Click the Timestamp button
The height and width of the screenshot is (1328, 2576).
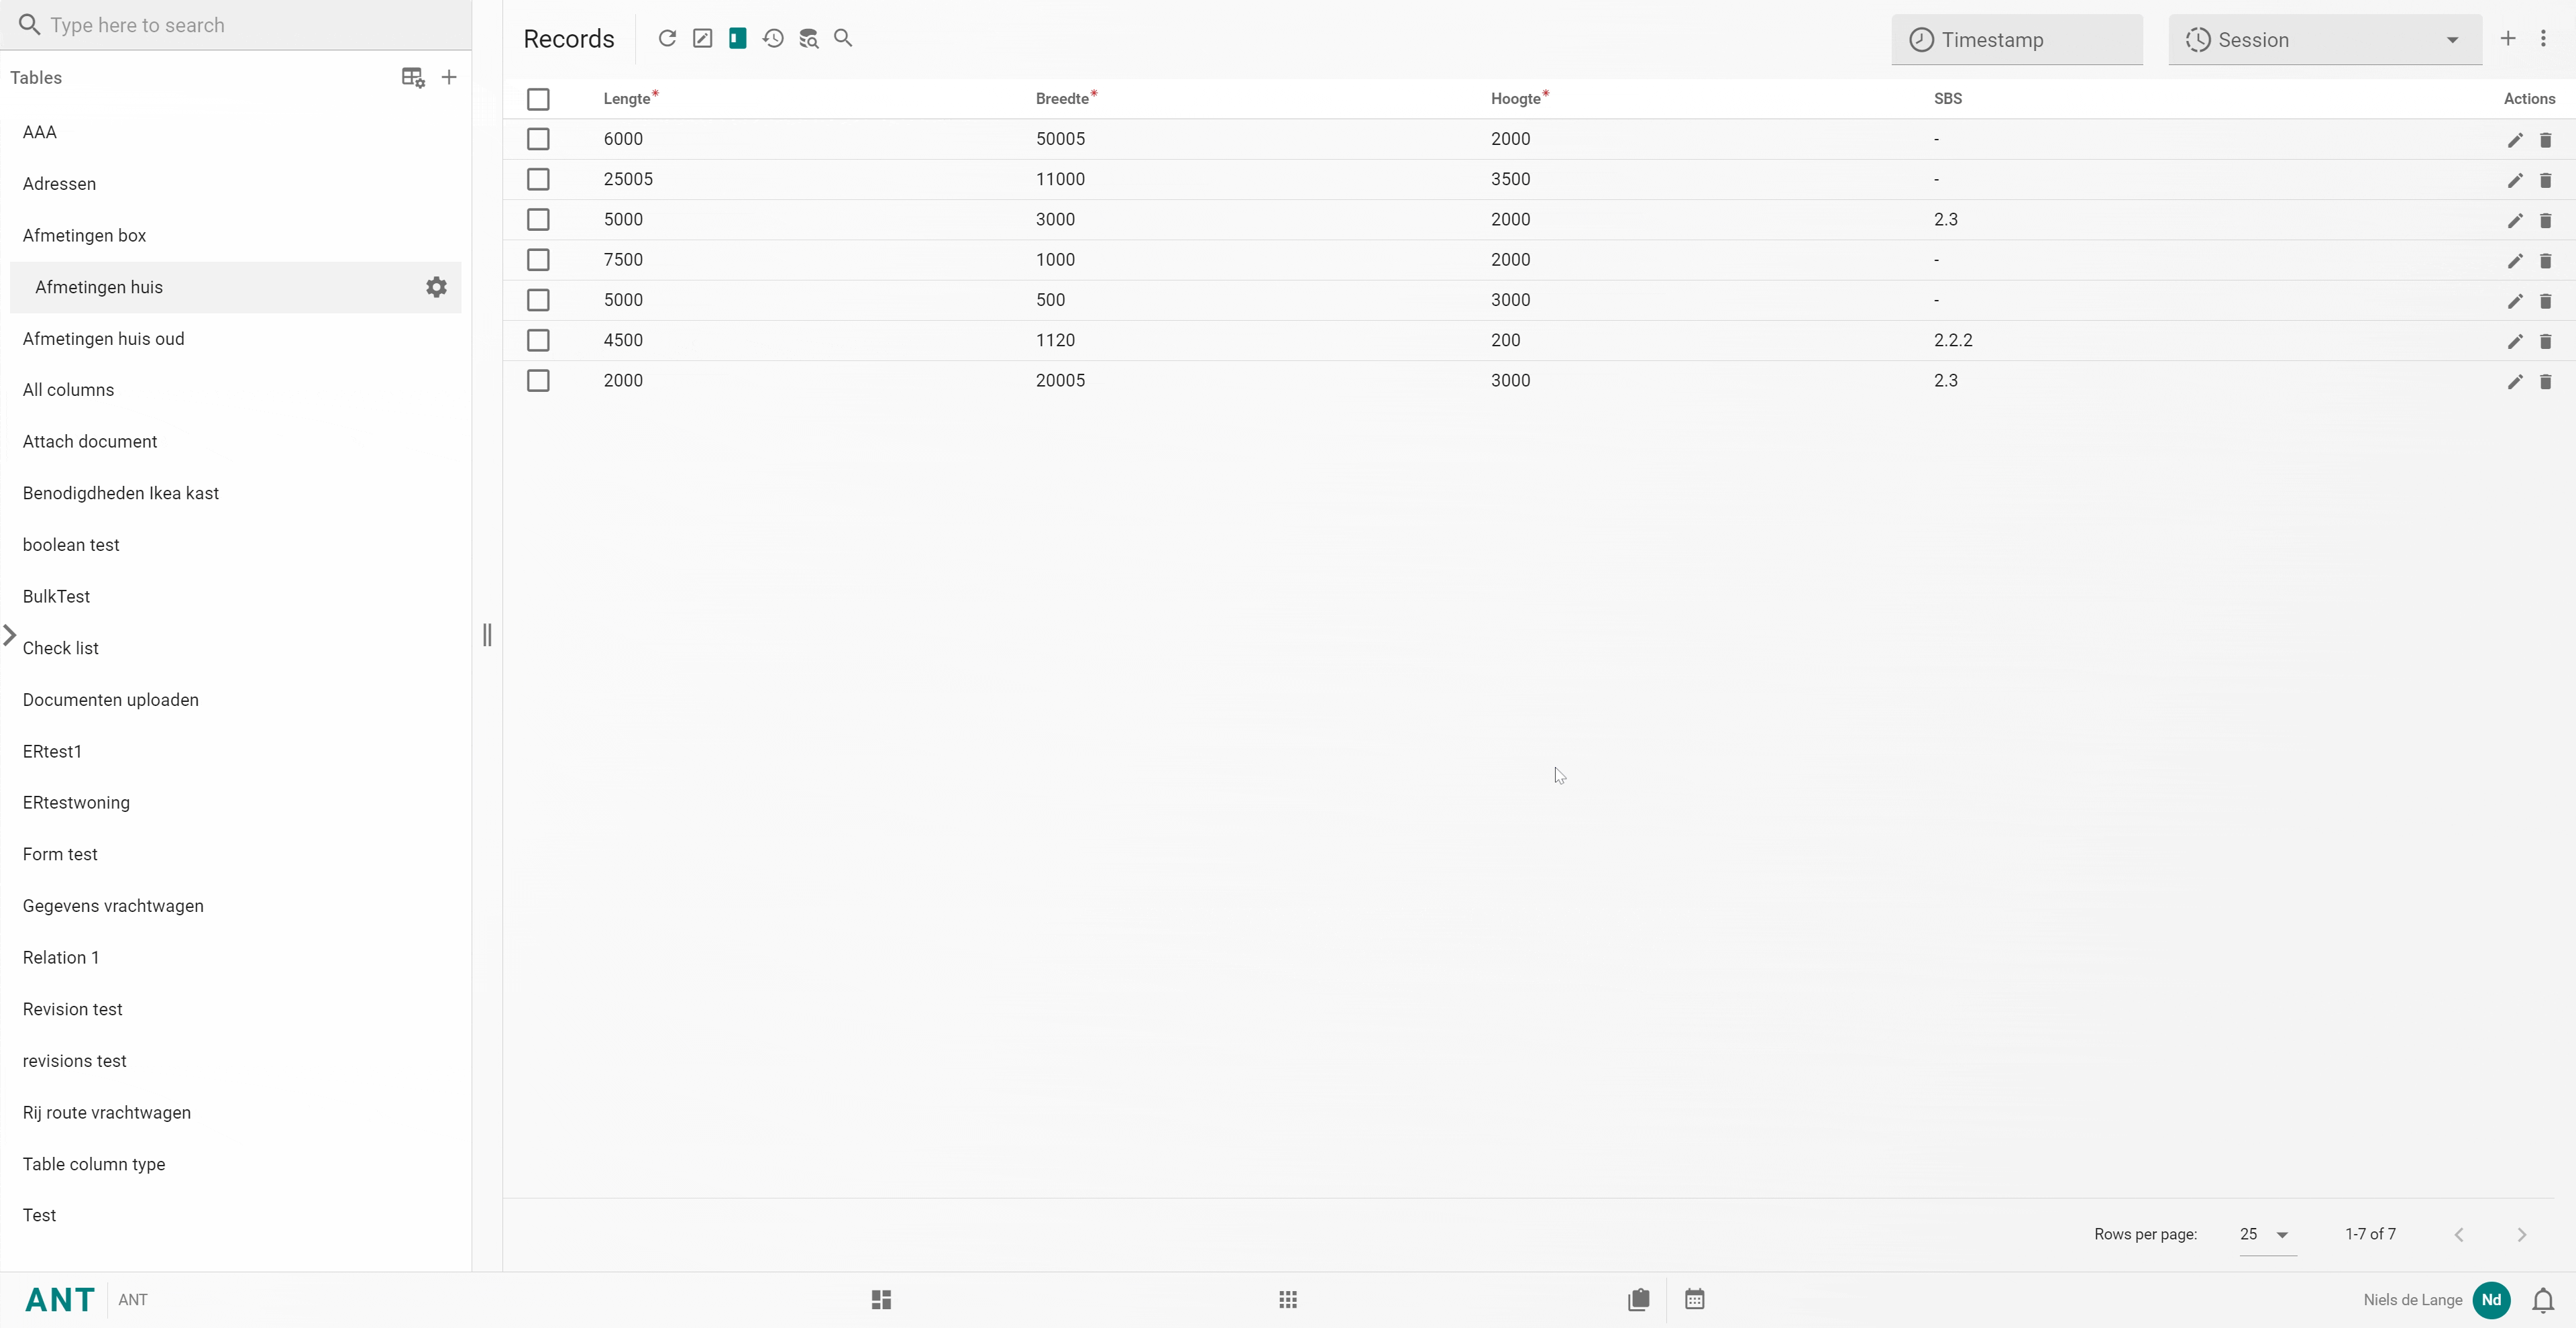pos(2016,40)
